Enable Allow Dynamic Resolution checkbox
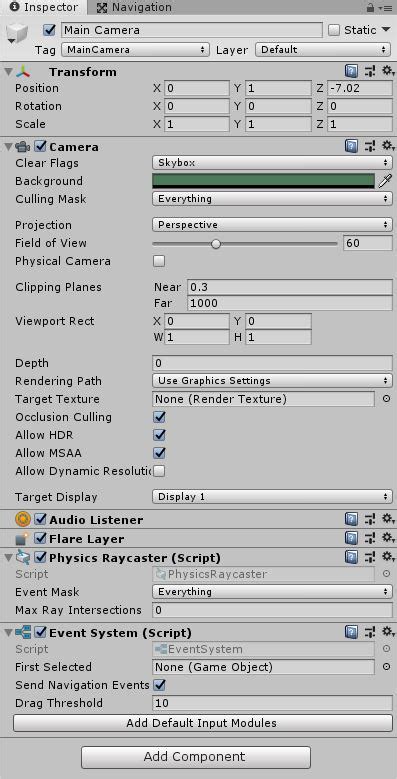397x779 pixels. click(x=159, y=470)
